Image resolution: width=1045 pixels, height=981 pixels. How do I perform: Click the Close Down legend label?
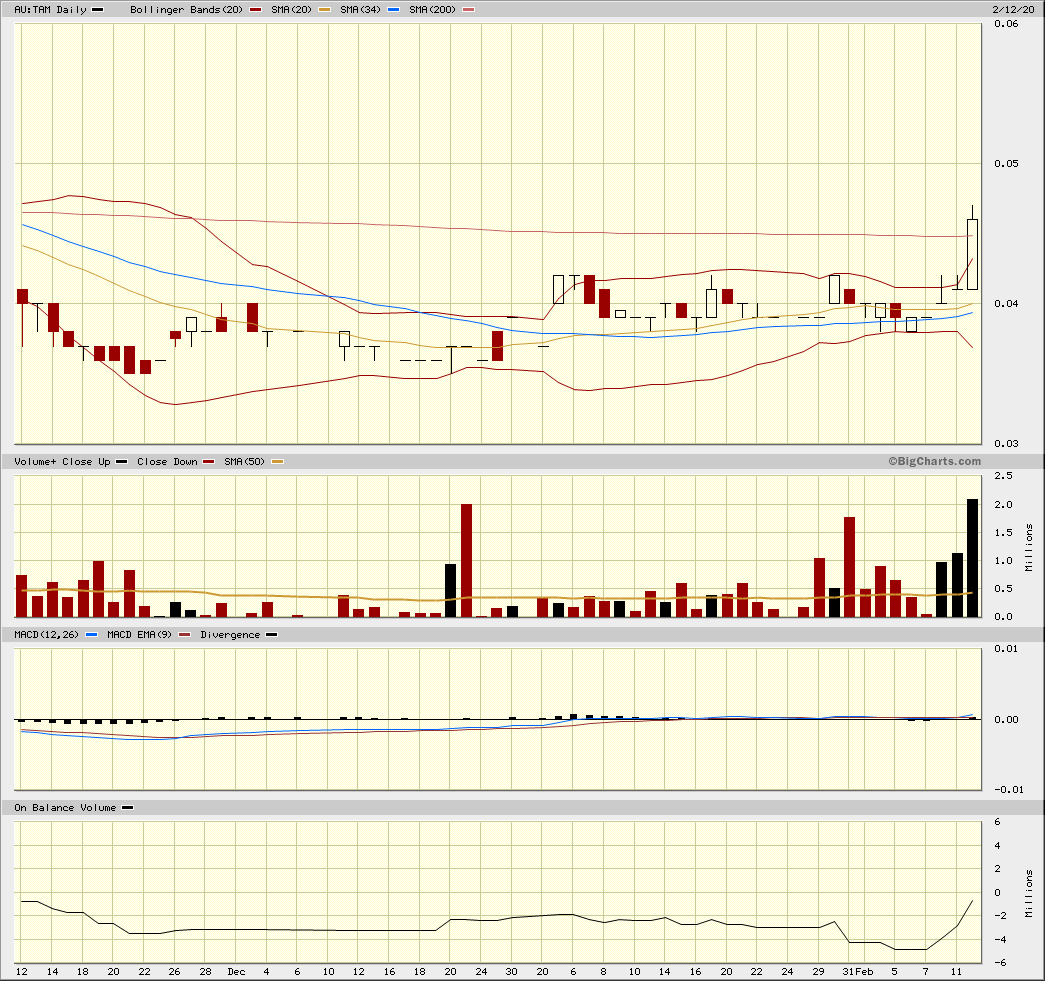(167, 462)
